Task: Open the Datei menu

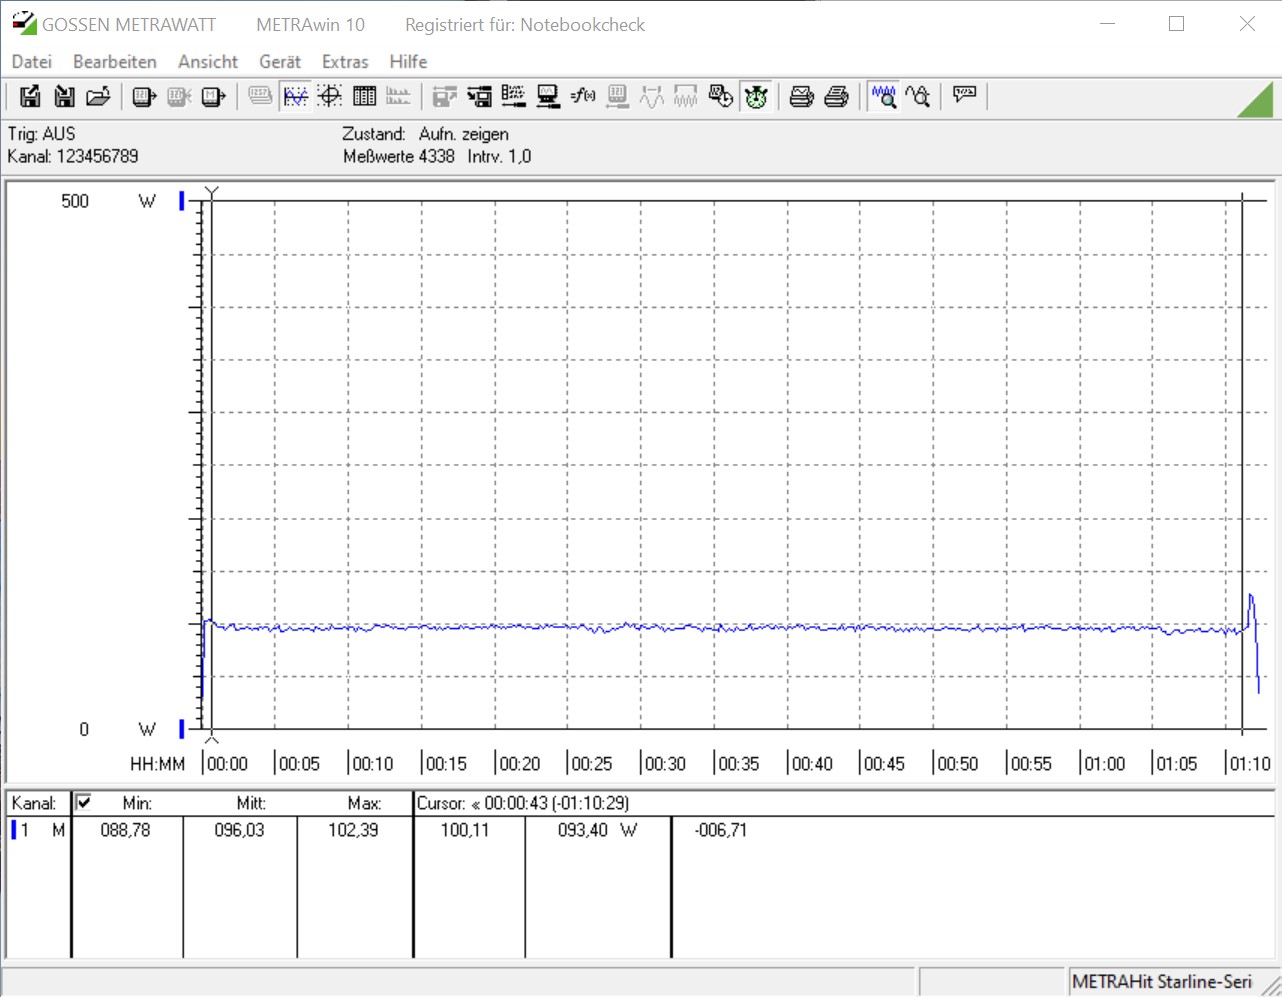Action: tap(31, 62)
